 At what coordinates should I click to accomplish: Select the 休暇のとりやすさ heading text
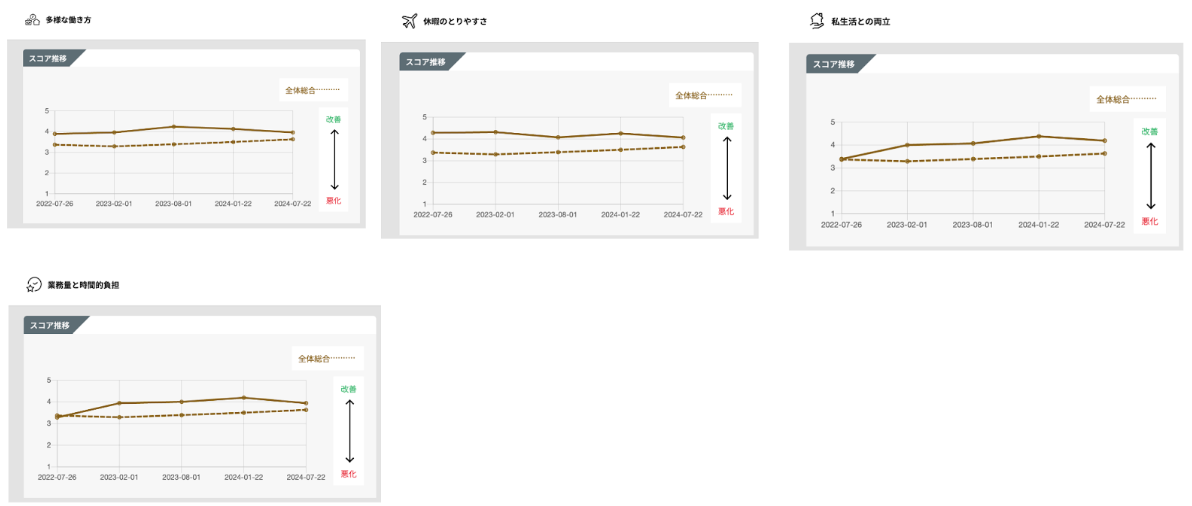tap(455, 22)
